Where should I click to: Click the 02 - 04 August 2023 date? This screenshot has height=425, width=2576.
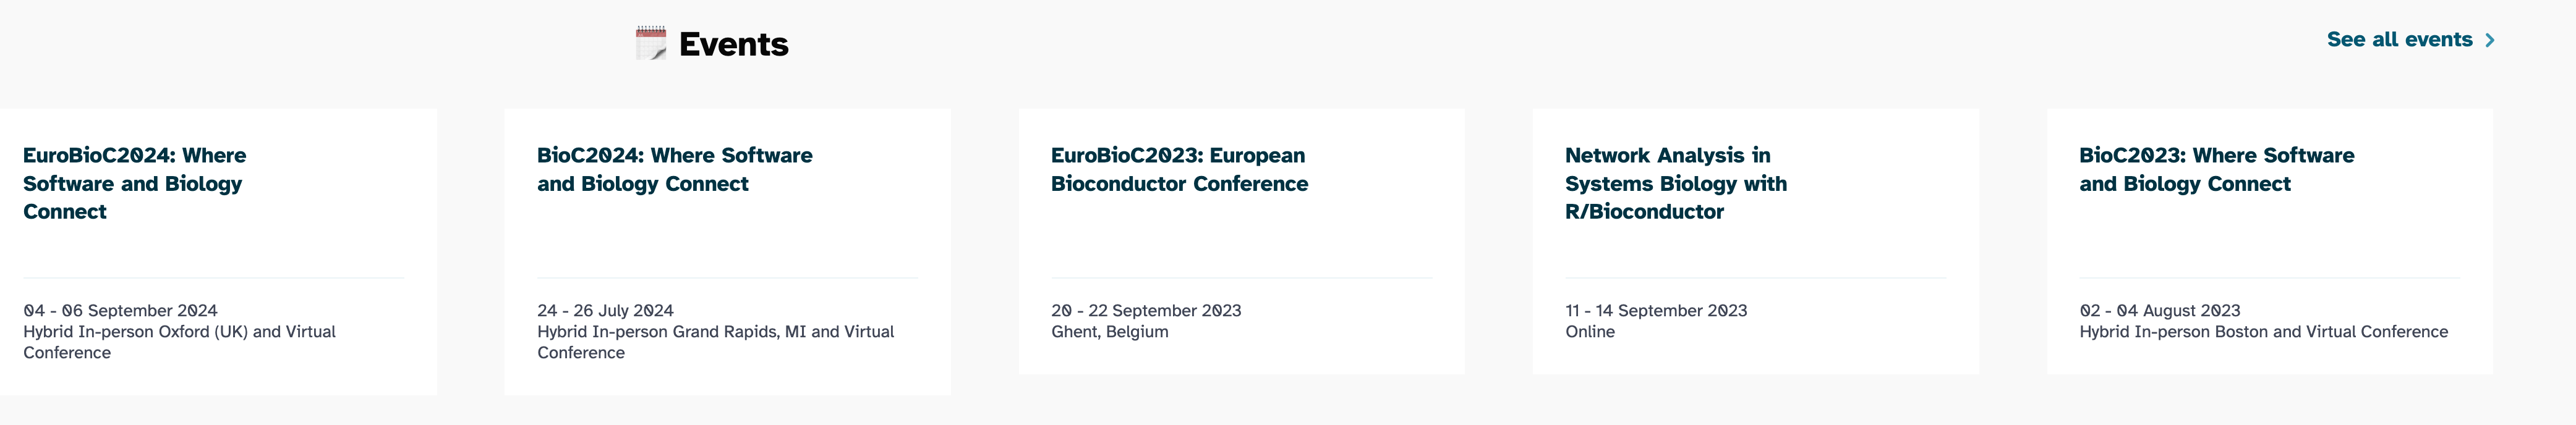[2159, 311]
